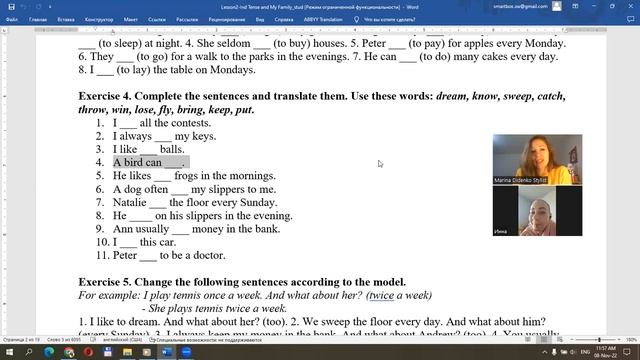Click the account email in title bar

coord(520,6)
